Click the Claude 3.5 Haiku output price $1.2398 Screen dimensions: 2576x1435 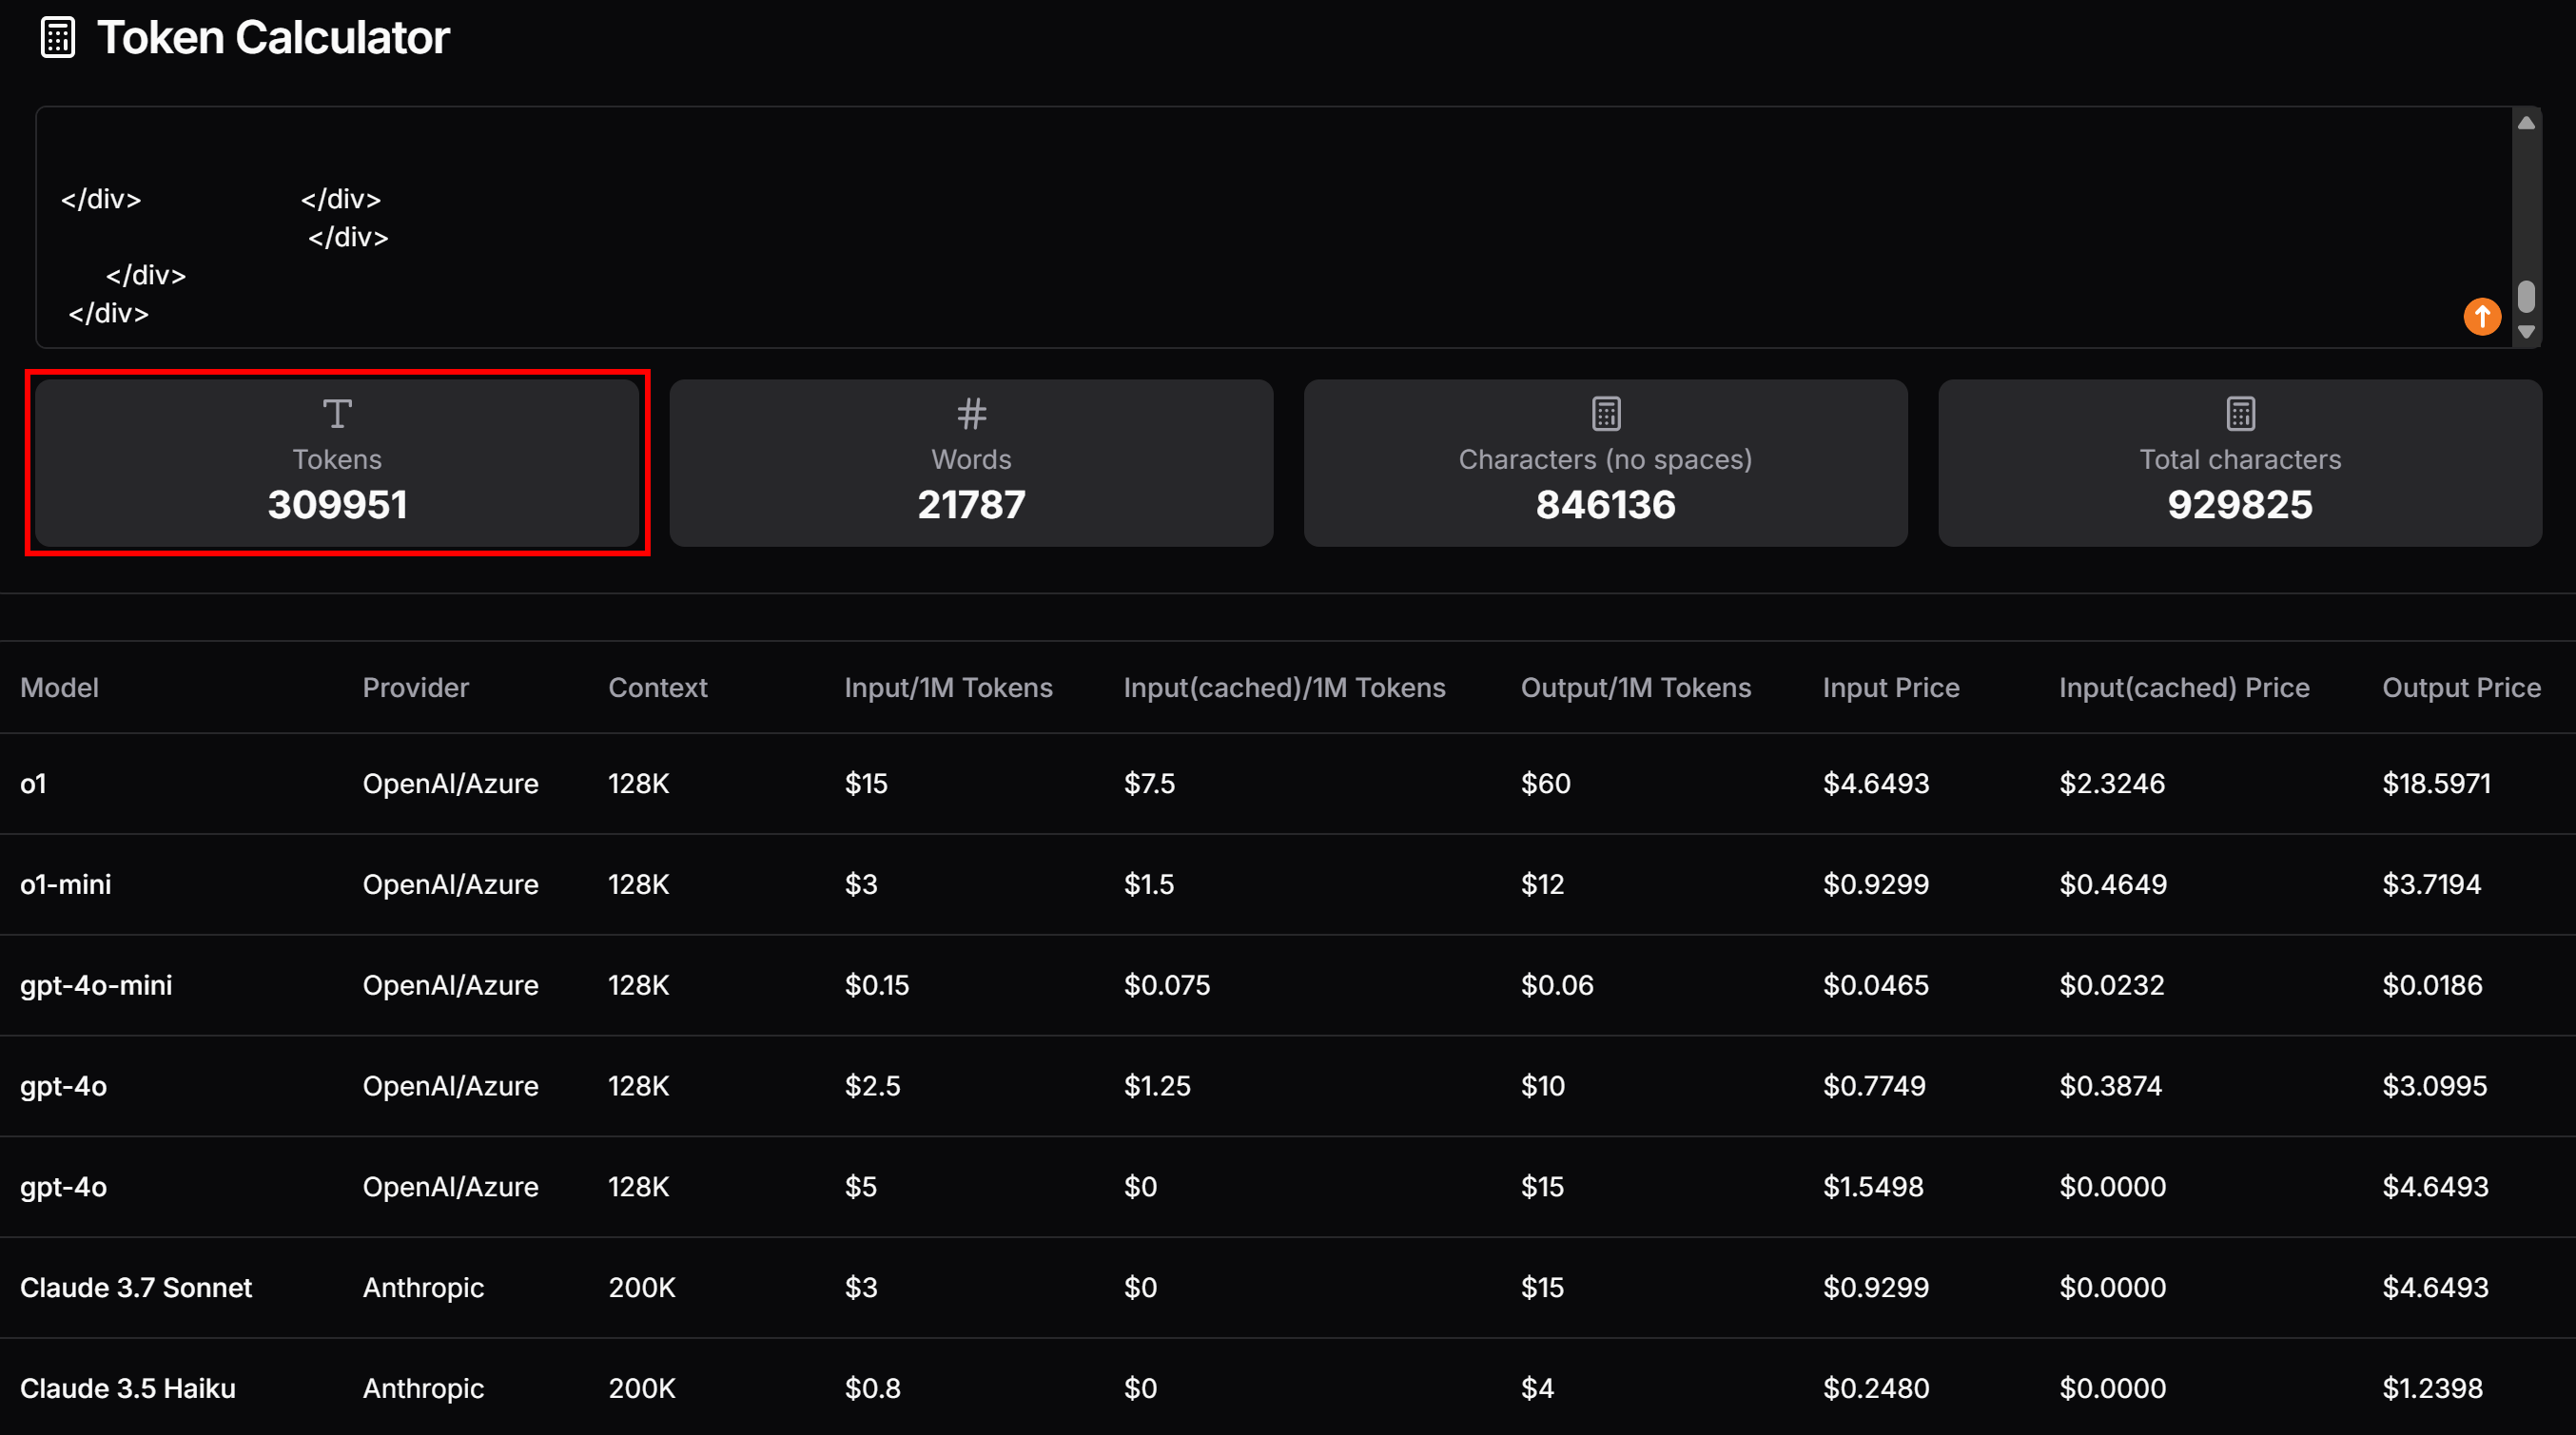coord(2432,1388)
